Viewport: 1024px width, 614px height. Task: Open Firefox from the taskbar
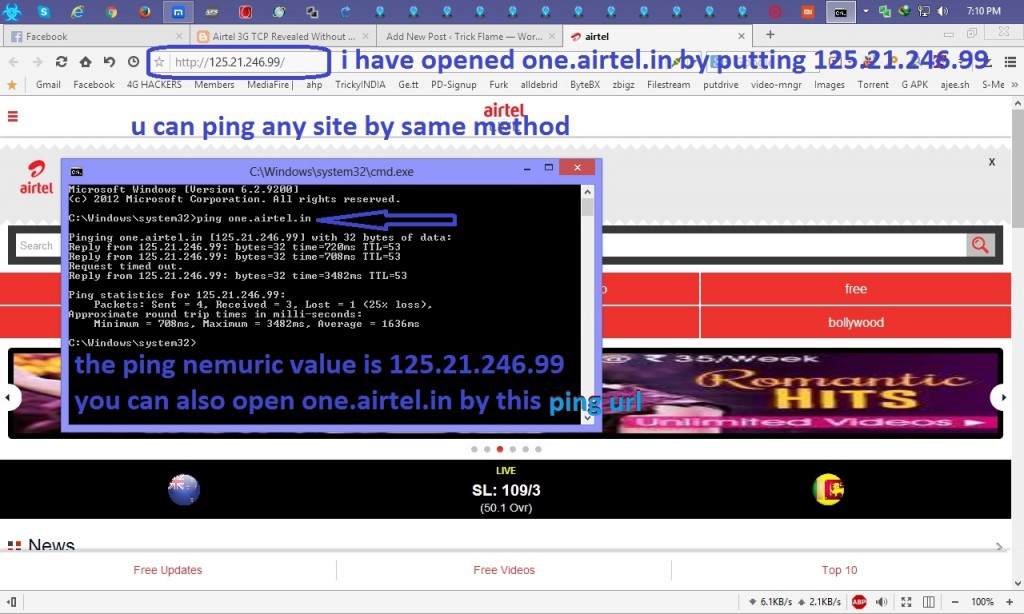point(144,11)
